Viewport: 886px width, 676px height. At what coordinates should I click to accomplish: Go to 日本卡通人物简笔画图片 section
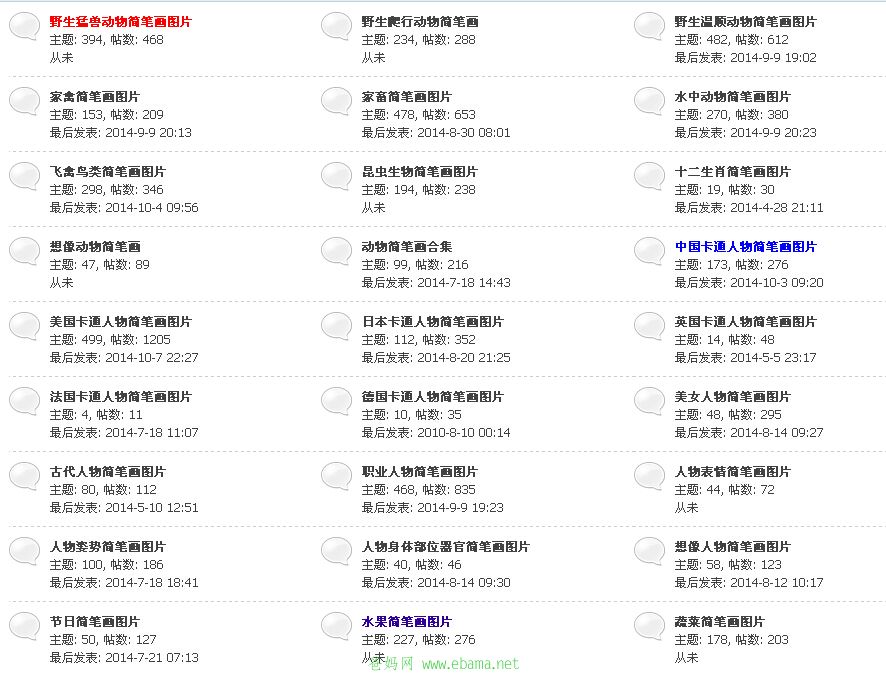432,322
